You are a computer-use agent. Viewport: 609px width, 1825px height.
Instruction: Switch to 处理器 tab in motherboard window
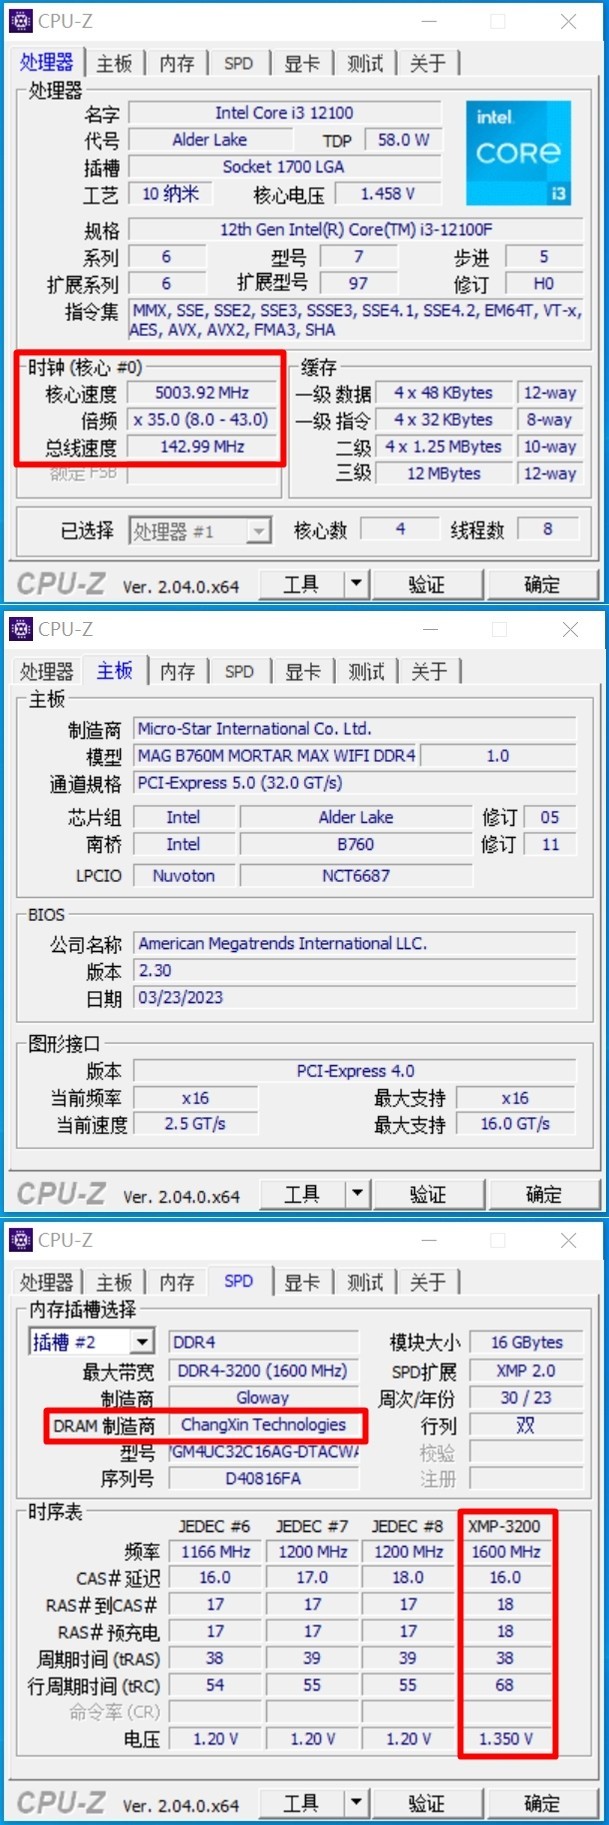(47, 672)
